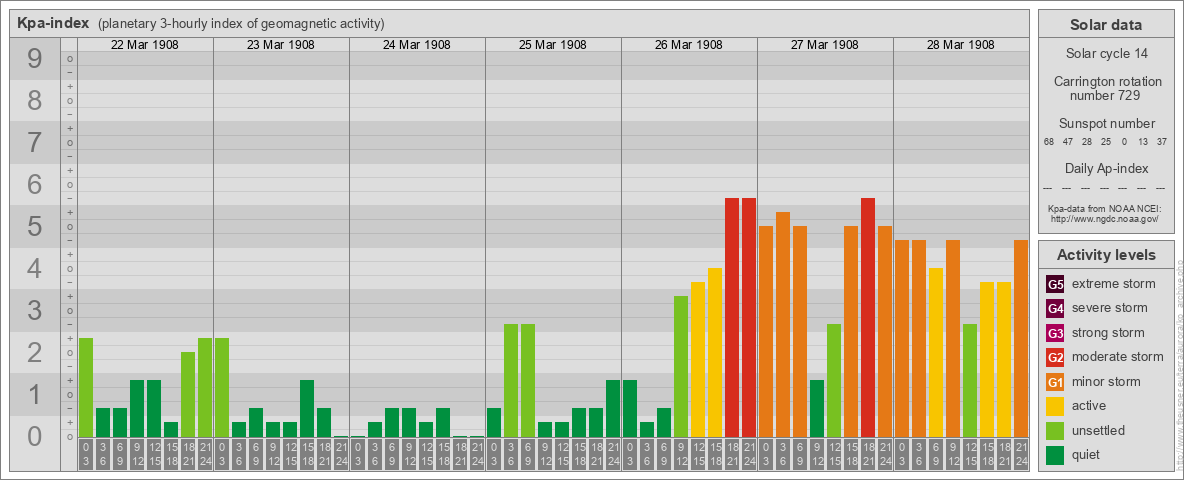Click the Activity levels panel heading

(1105, 255)
